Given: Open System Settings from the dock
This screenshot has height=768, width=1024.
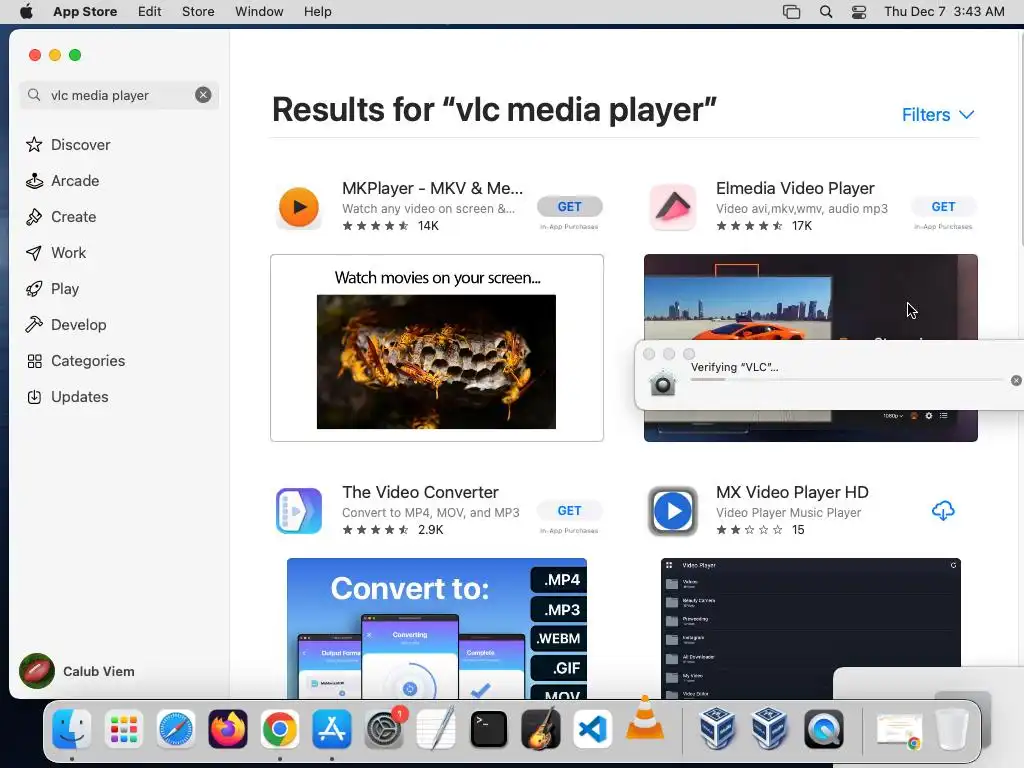Looking at the screenshot, I should [384, 729].
